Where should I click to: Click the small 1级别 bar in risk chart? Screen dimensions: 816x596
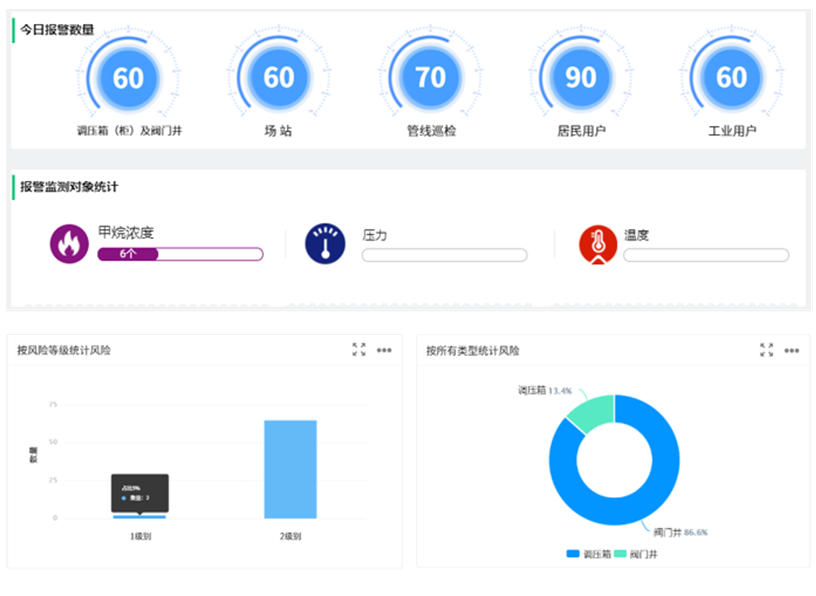tap(140, 516)
